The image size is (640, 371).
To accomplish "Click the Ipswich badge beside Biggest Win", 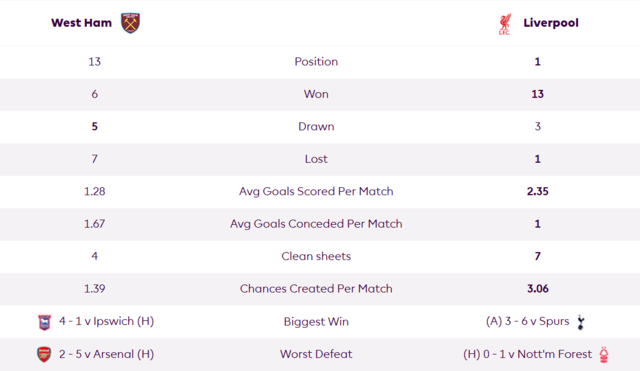I will click(x=44, y=322).
